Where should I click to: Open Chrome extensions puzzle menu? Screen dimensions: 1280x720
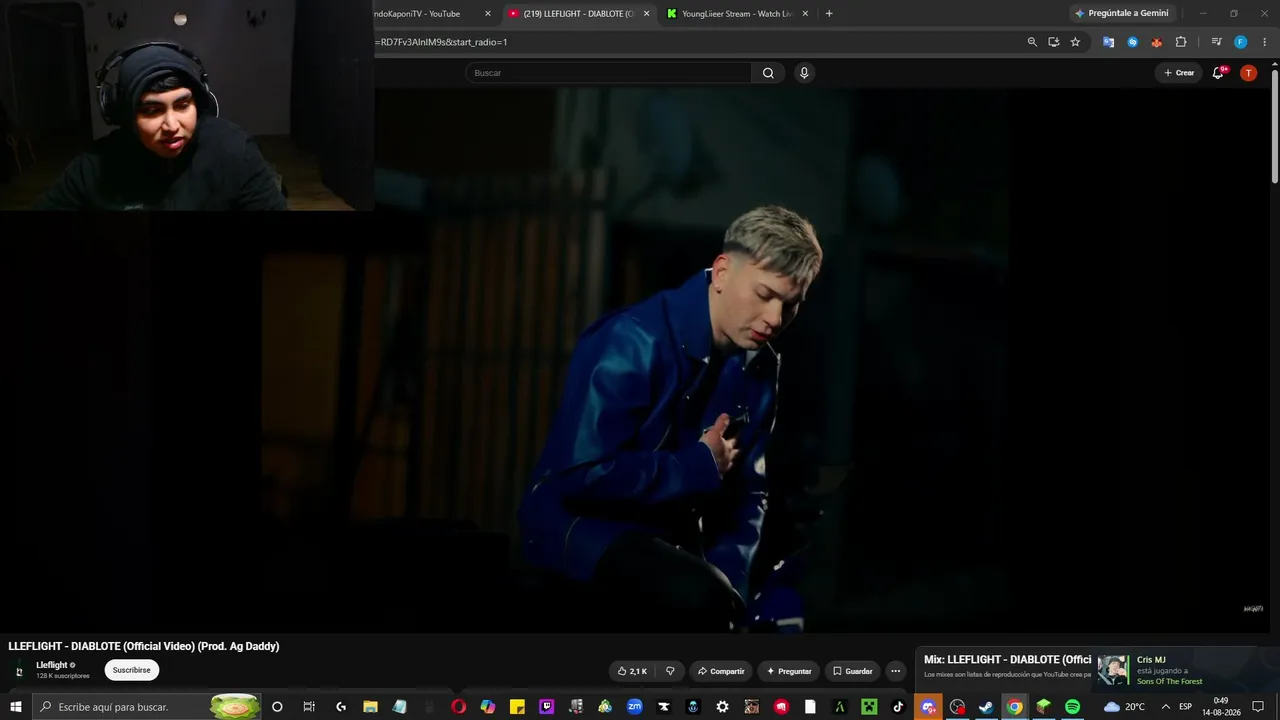point(1181,42)
